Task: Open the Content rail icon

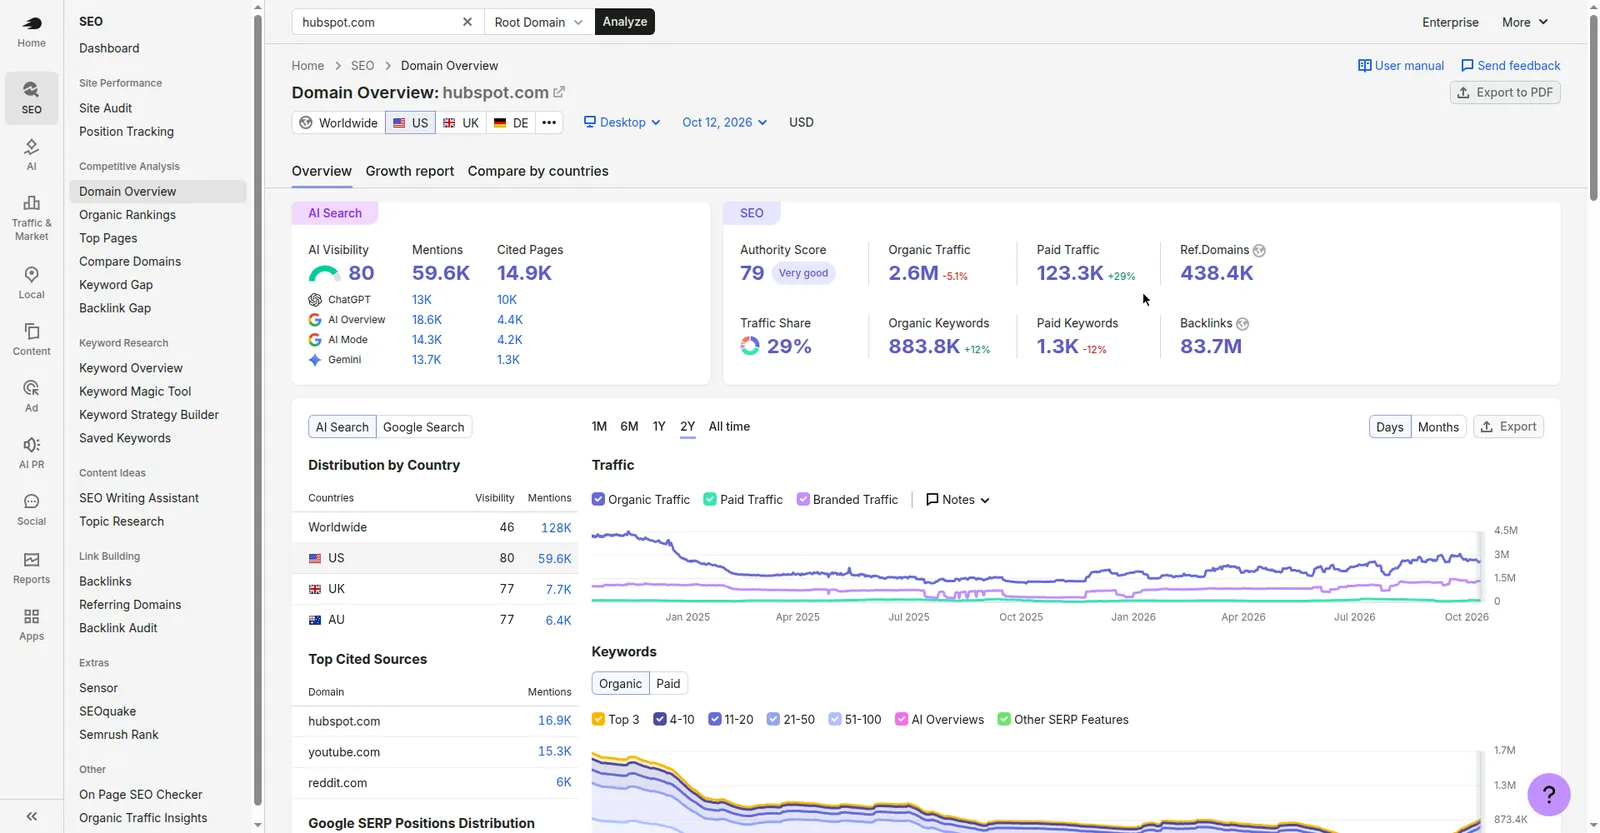Action: 31,339
